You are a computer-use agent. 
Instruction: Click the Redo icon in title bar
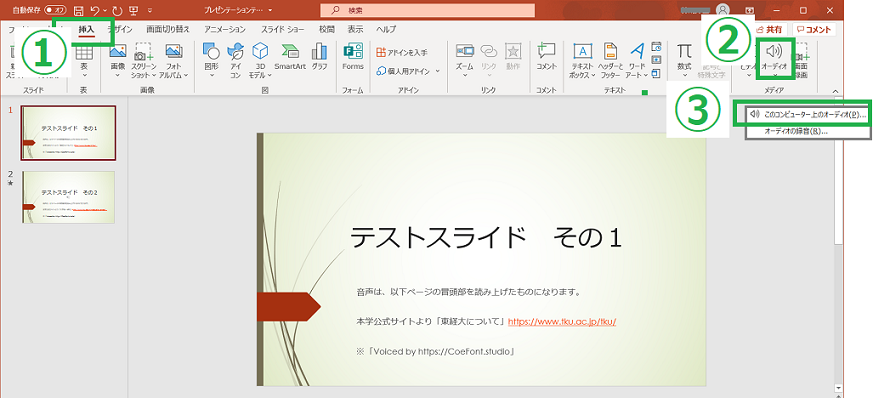[116, 10]
